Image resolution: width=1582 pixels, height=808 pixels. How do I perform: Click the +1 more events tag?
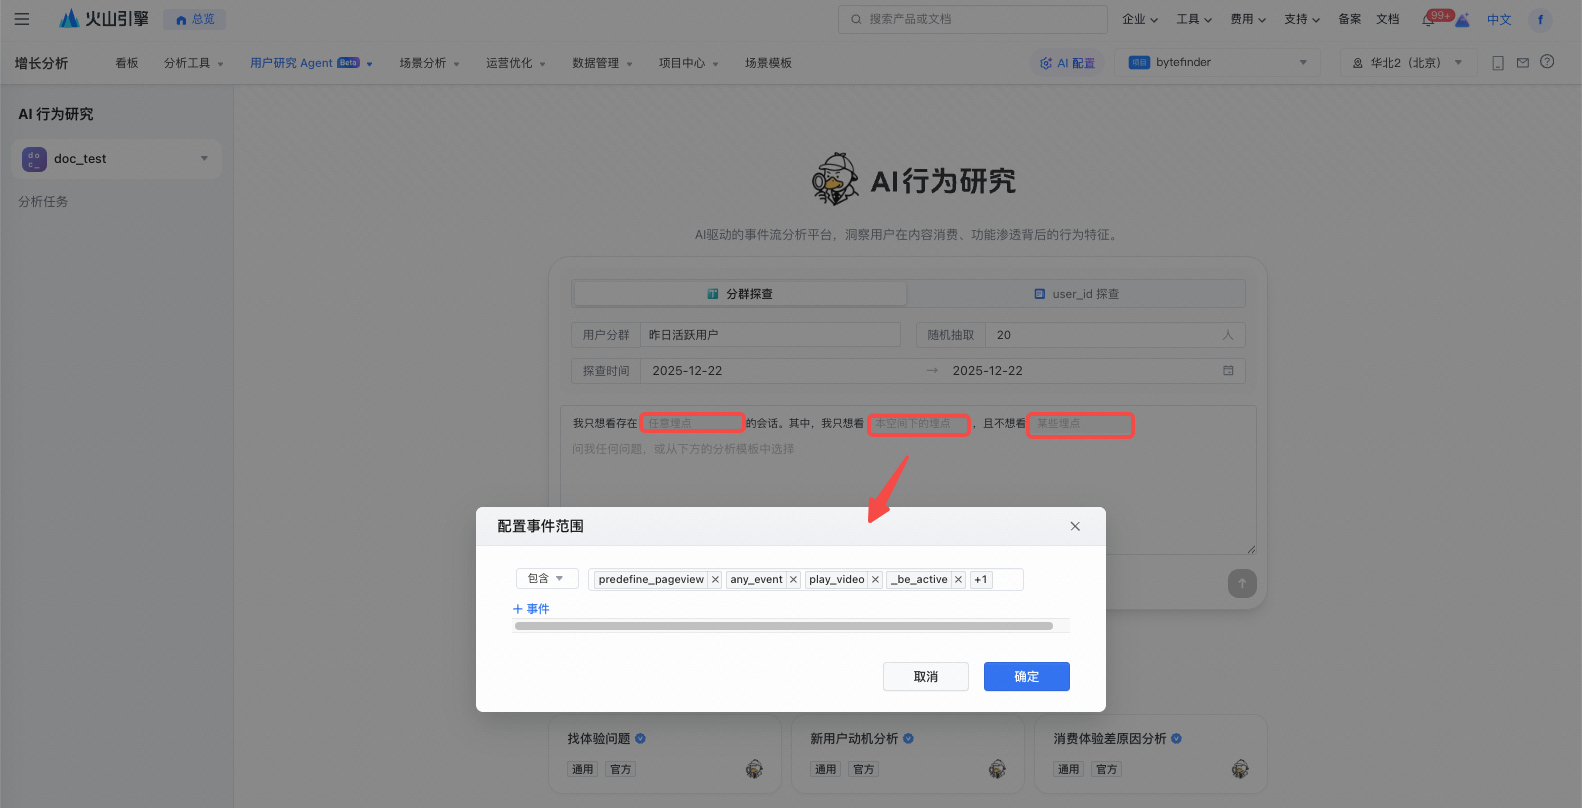click(981, 580)
